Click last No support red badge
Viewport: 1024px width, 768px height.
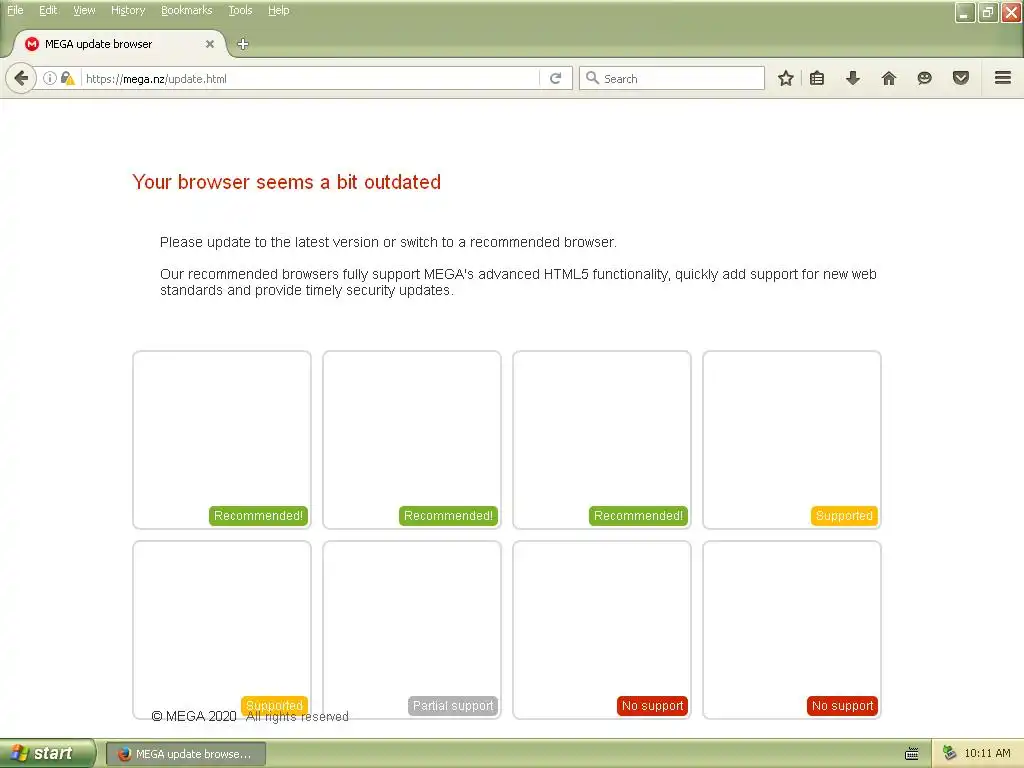(842, 706)
